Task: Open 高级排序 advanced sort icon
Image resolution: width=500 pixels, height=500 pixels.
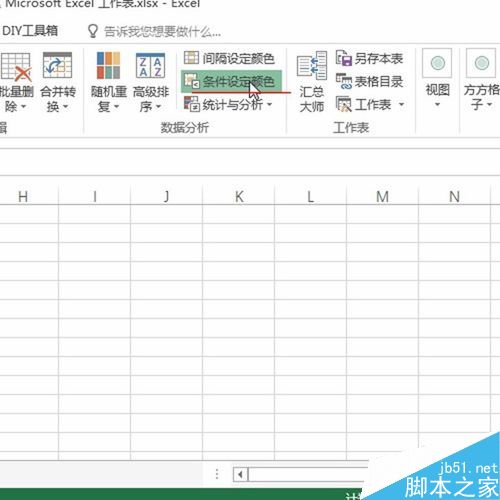Action: click(150, 66)
